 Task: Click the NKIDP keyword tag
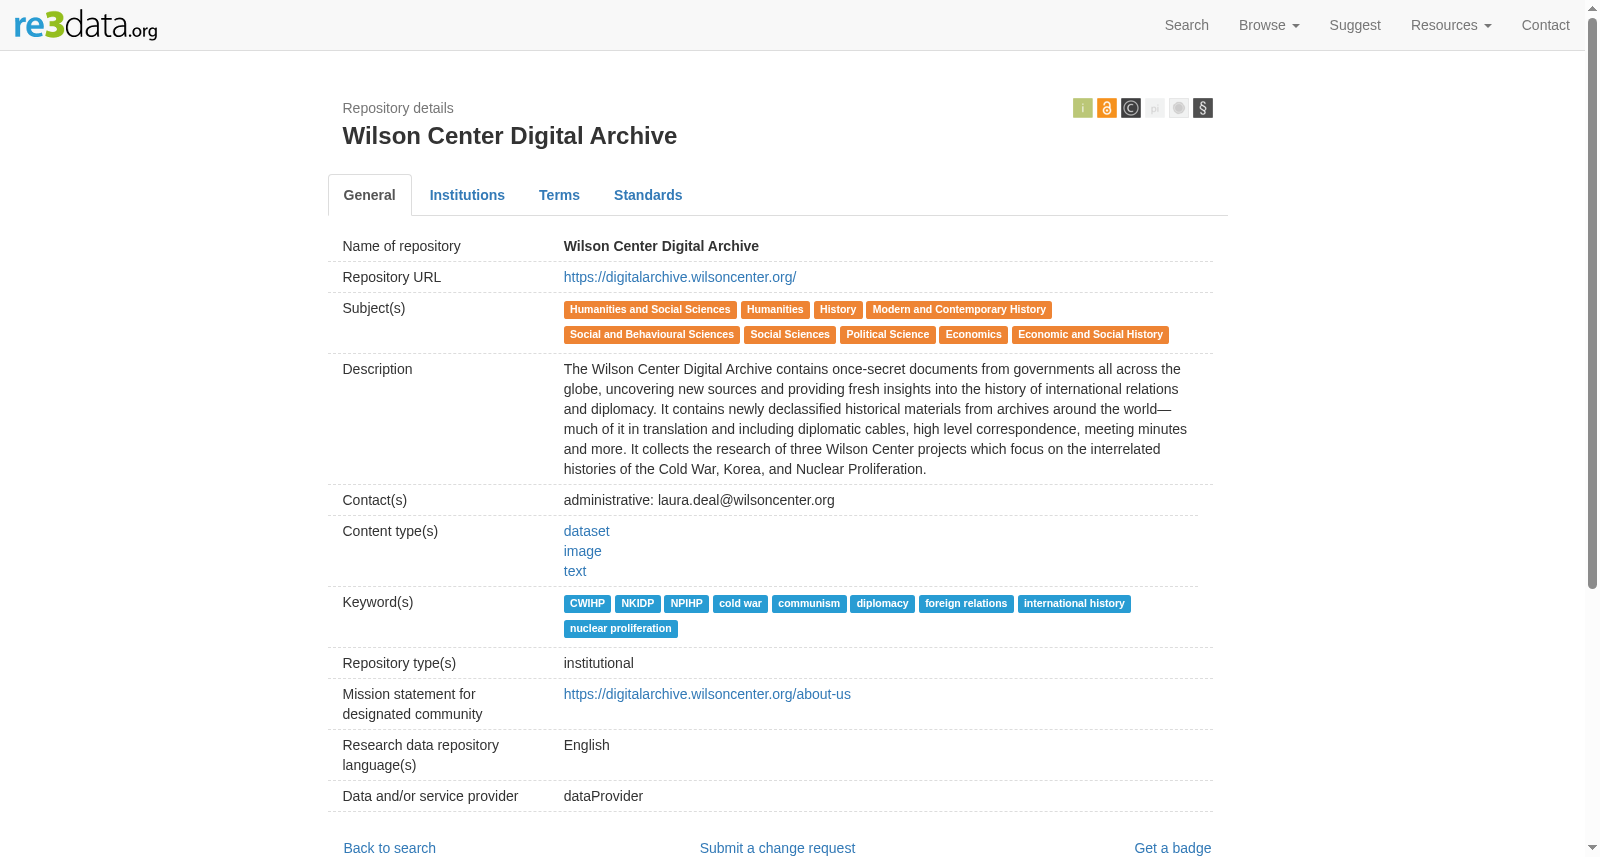tap(638, 604)
